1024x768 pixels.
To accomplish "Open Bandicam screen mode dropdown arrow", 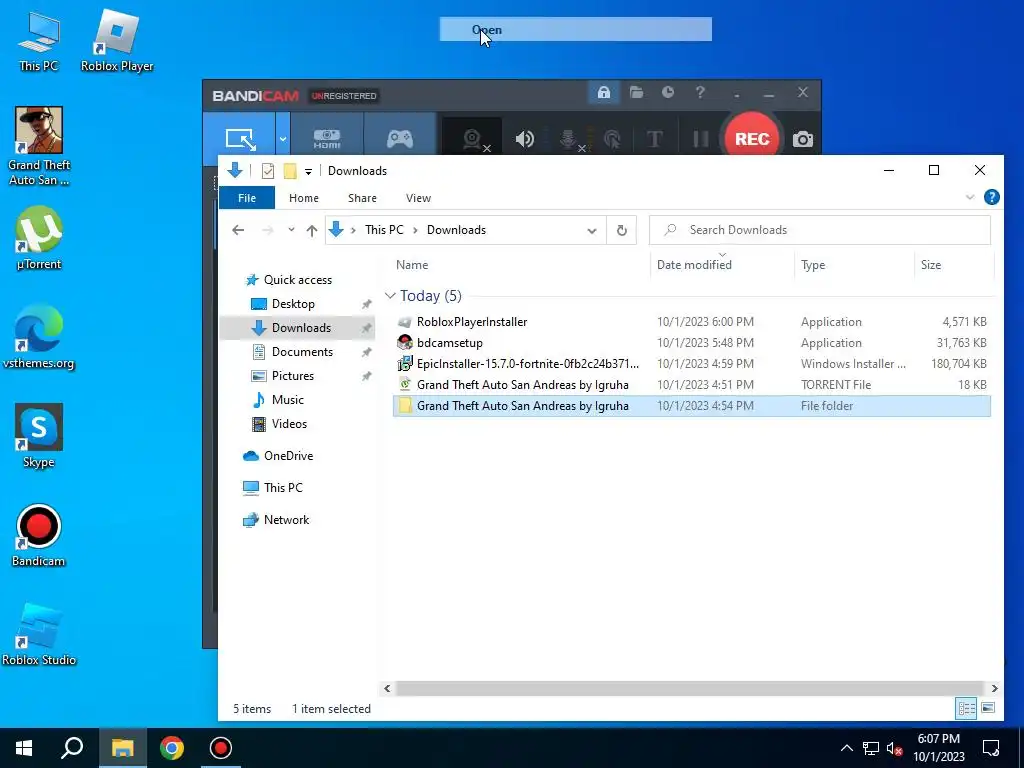I will click(x=283, y=138).
